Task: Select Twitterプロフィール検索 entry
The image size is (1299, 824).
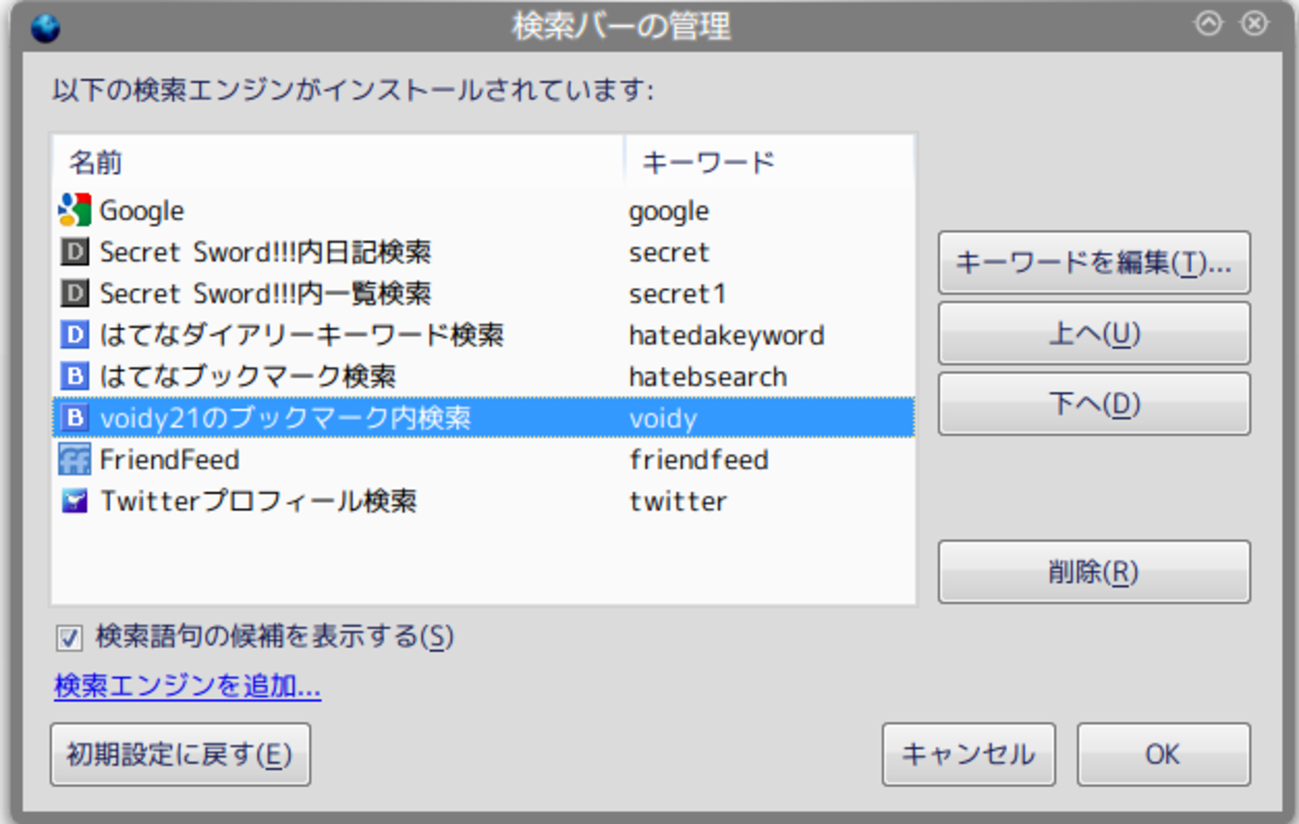Action: (258, 500)
